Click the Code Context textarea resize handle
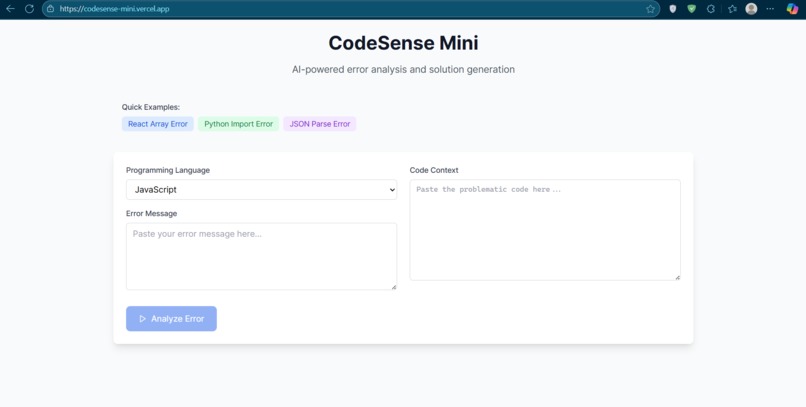Screen dimensions: 806x407 [x=677, y=277]
